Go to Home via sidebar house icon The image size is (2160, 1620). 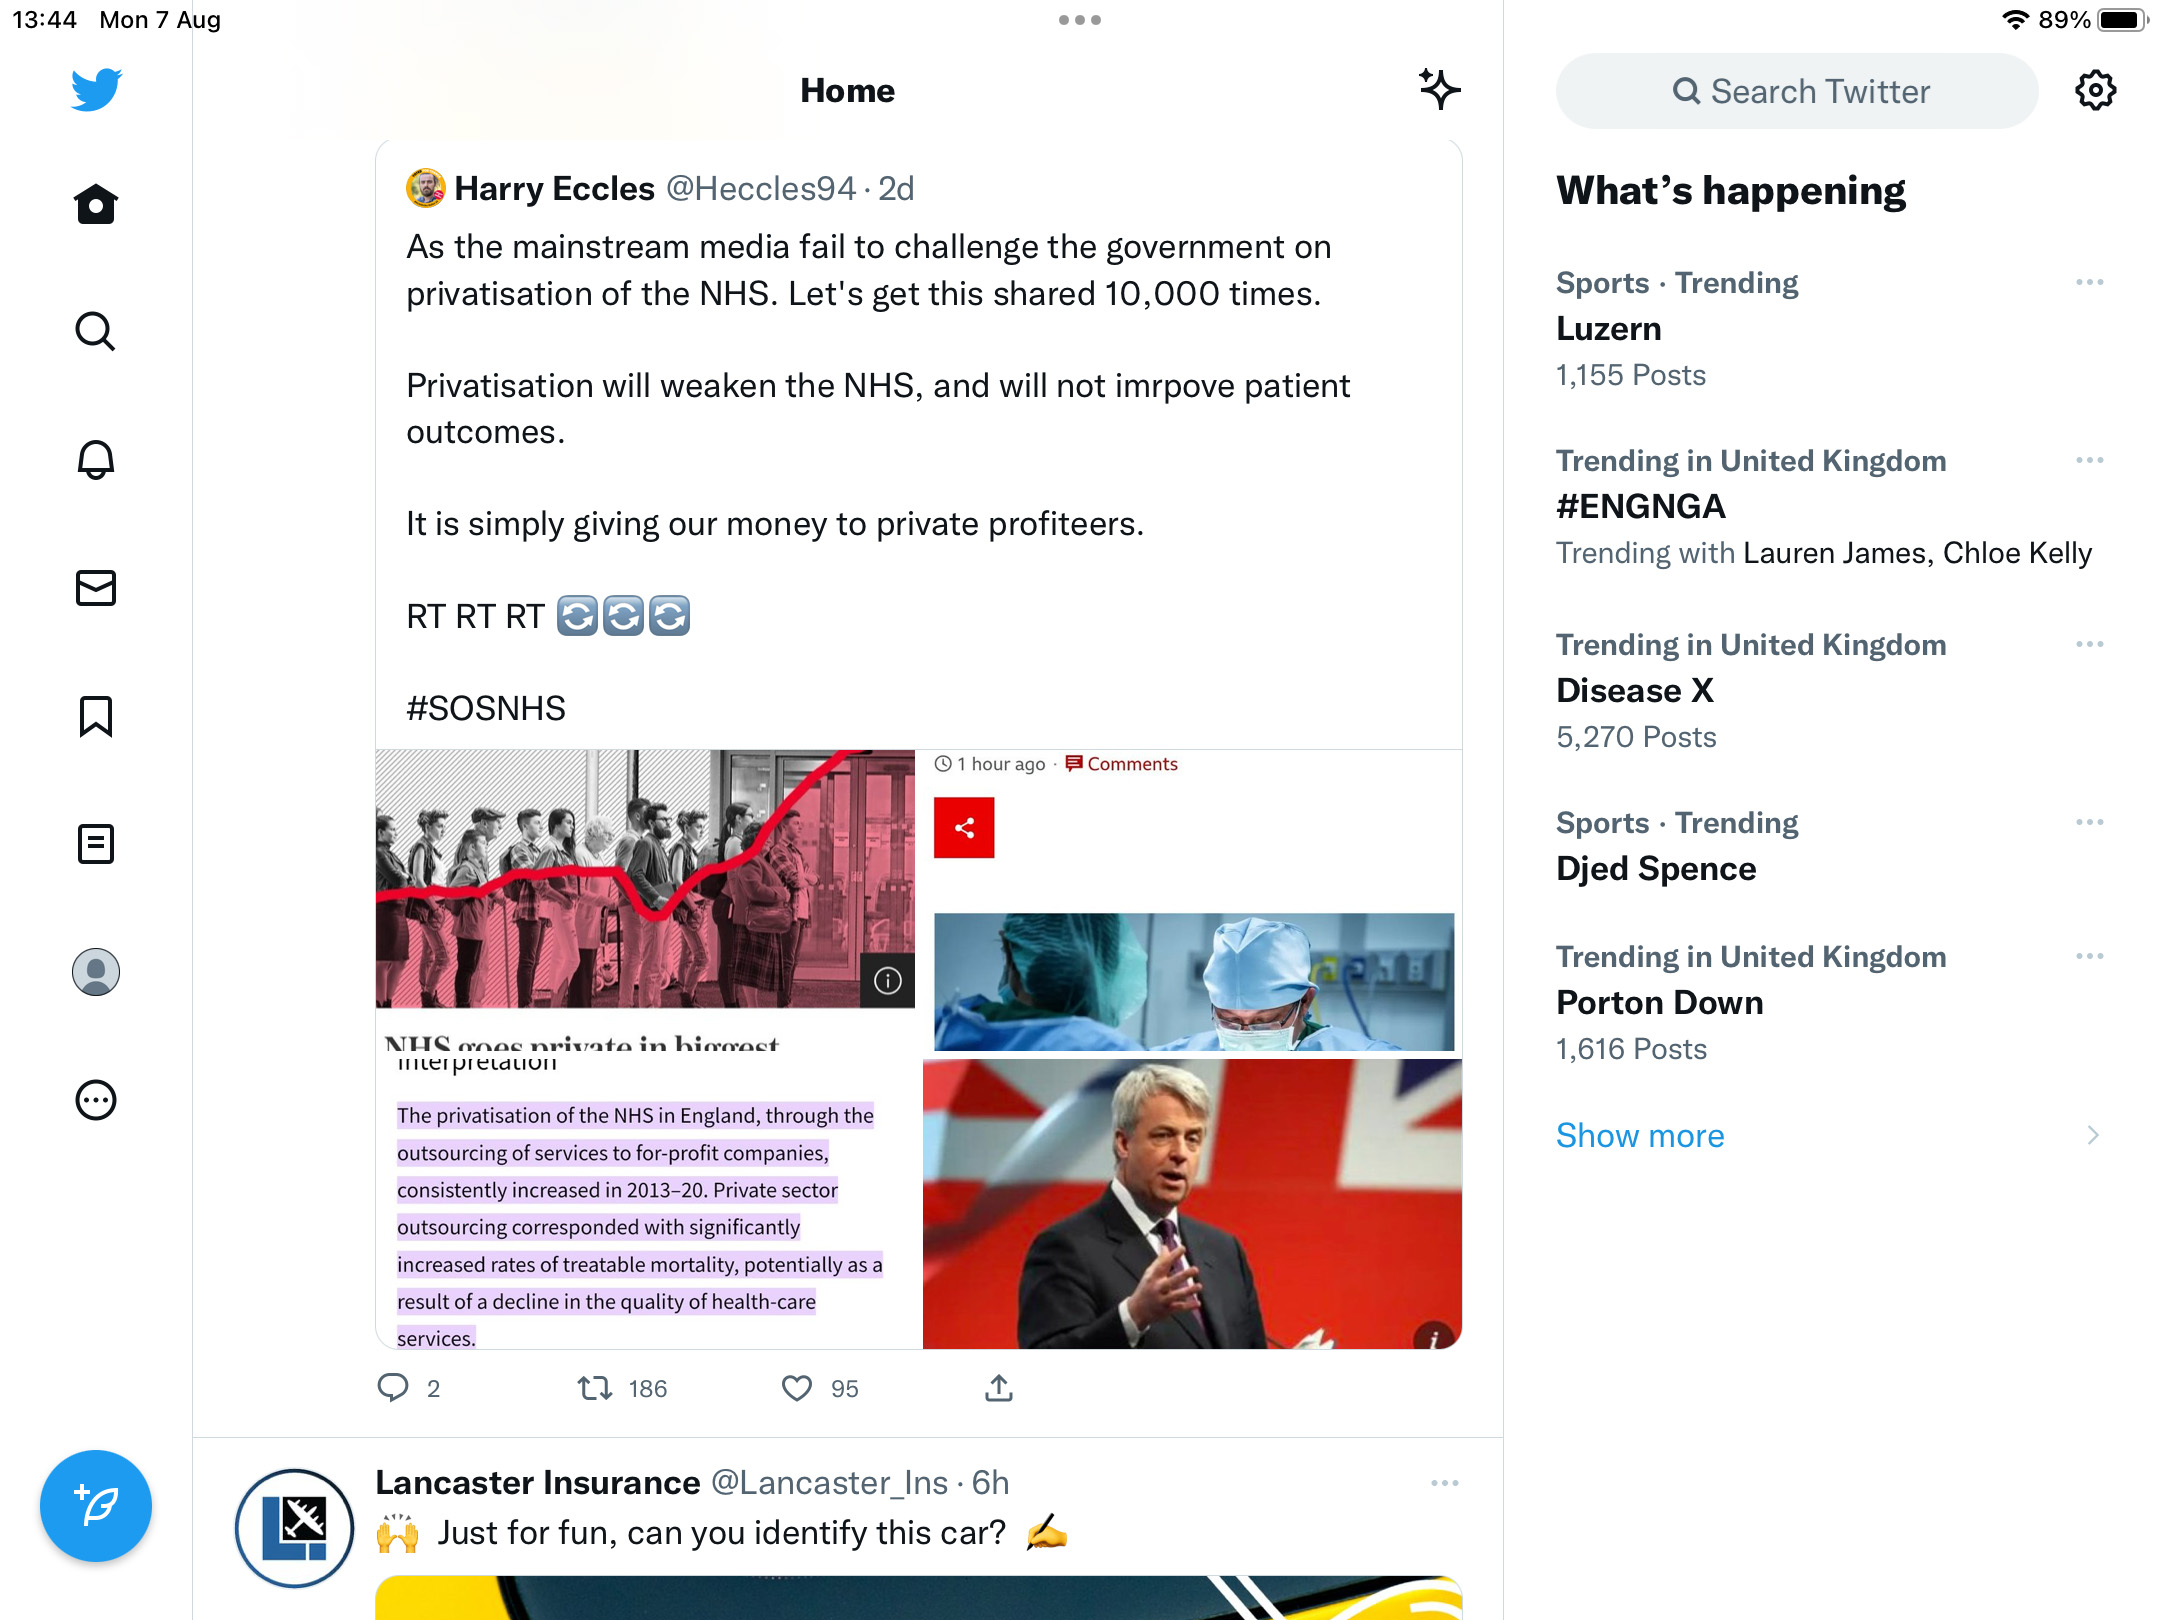coord(96,204)
